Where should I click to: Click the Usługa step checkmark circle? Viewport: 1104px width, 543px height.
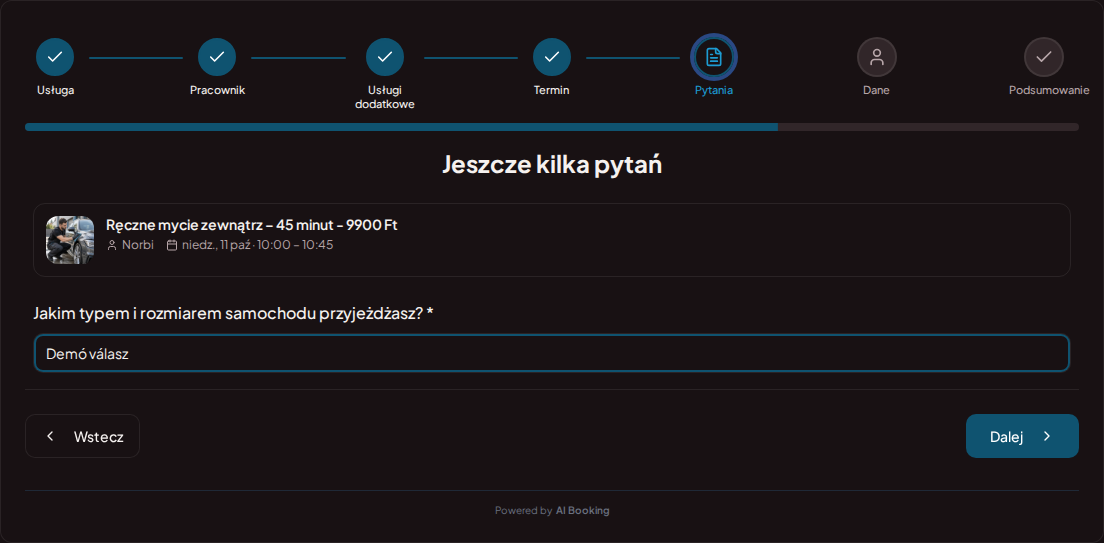[55, 57]
